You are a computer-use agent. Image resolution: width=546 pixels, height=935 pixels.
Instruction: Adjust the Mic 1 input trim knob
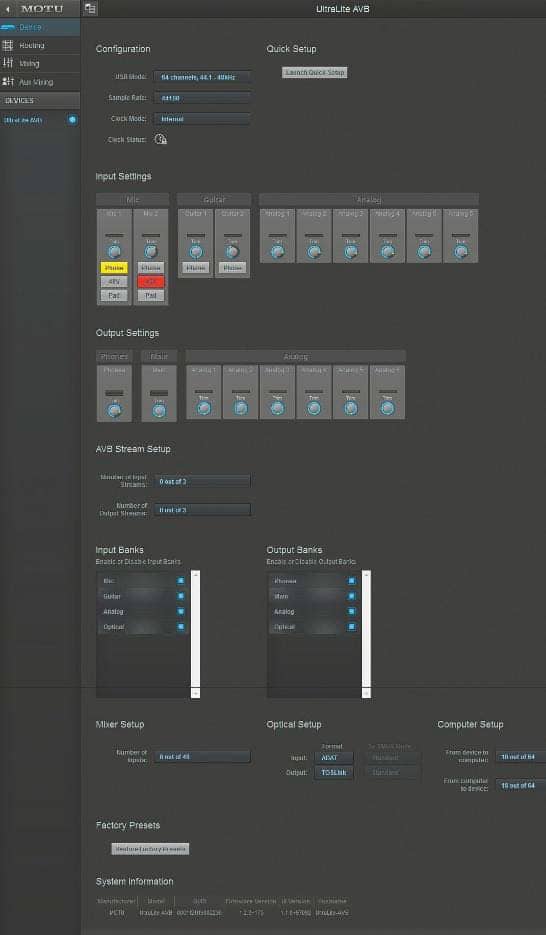click(x=114, y=252)
